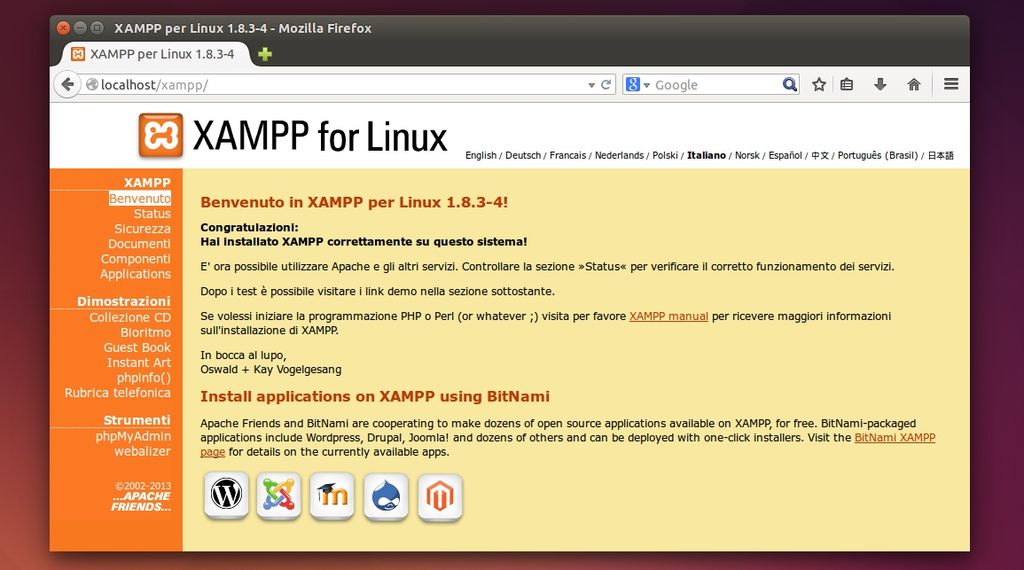Viewport: 1024px width, 570px height.
Task: Bookmark this page with star icon
Action: pos(819,85)
